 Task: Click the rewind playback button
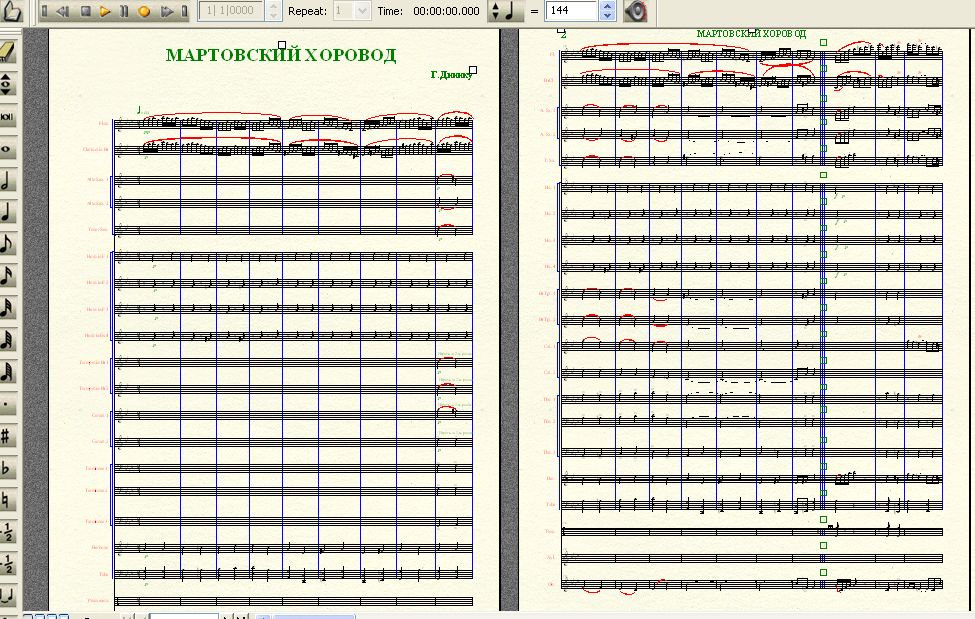coord(63,11)
